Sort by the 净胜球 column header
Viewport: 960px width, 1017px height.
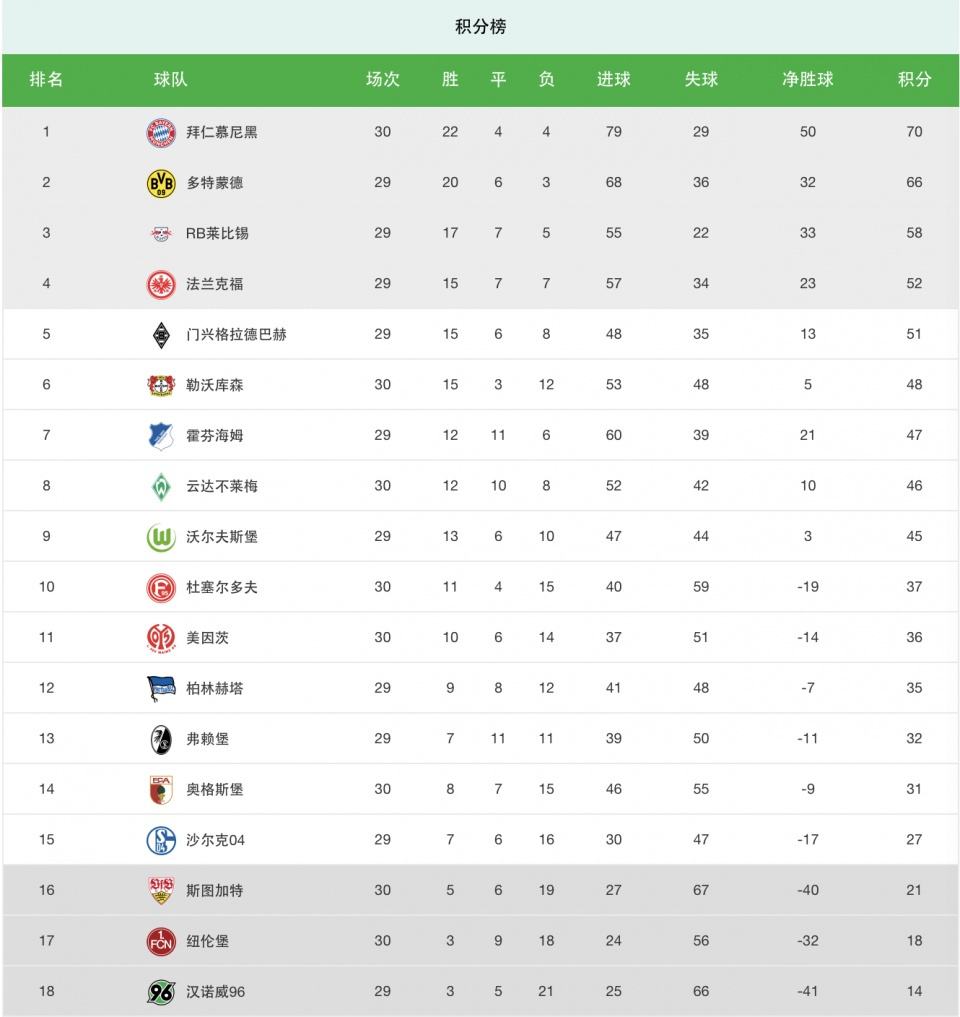tap(808, 80)
